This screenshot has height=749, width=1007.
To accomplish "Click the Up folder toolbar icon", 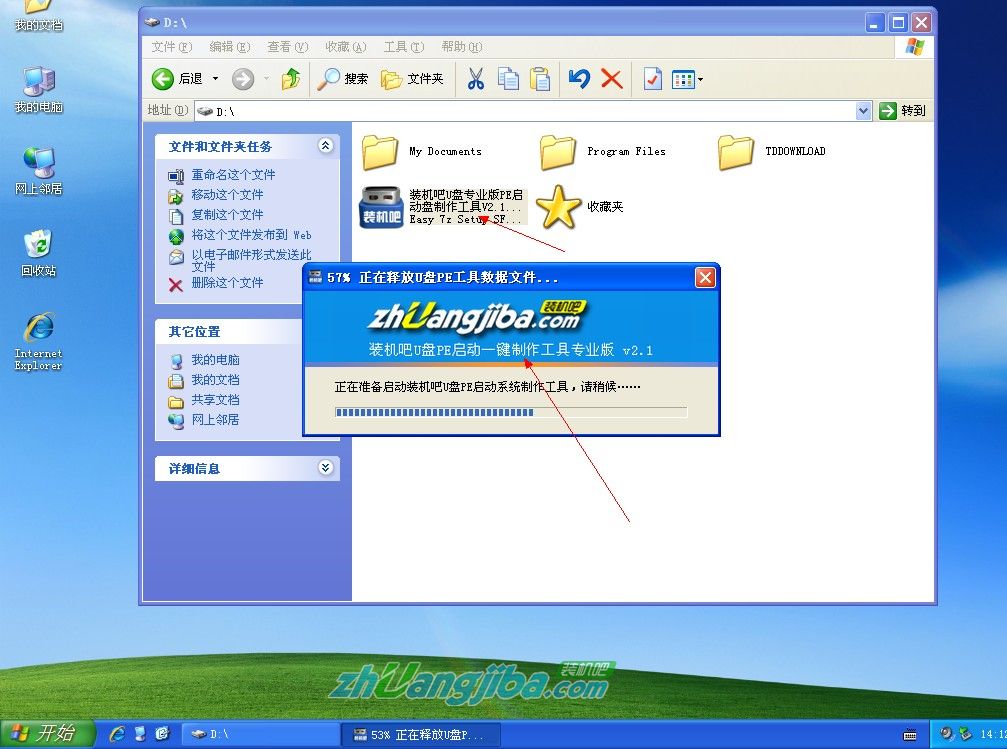I will click(291, 79).
